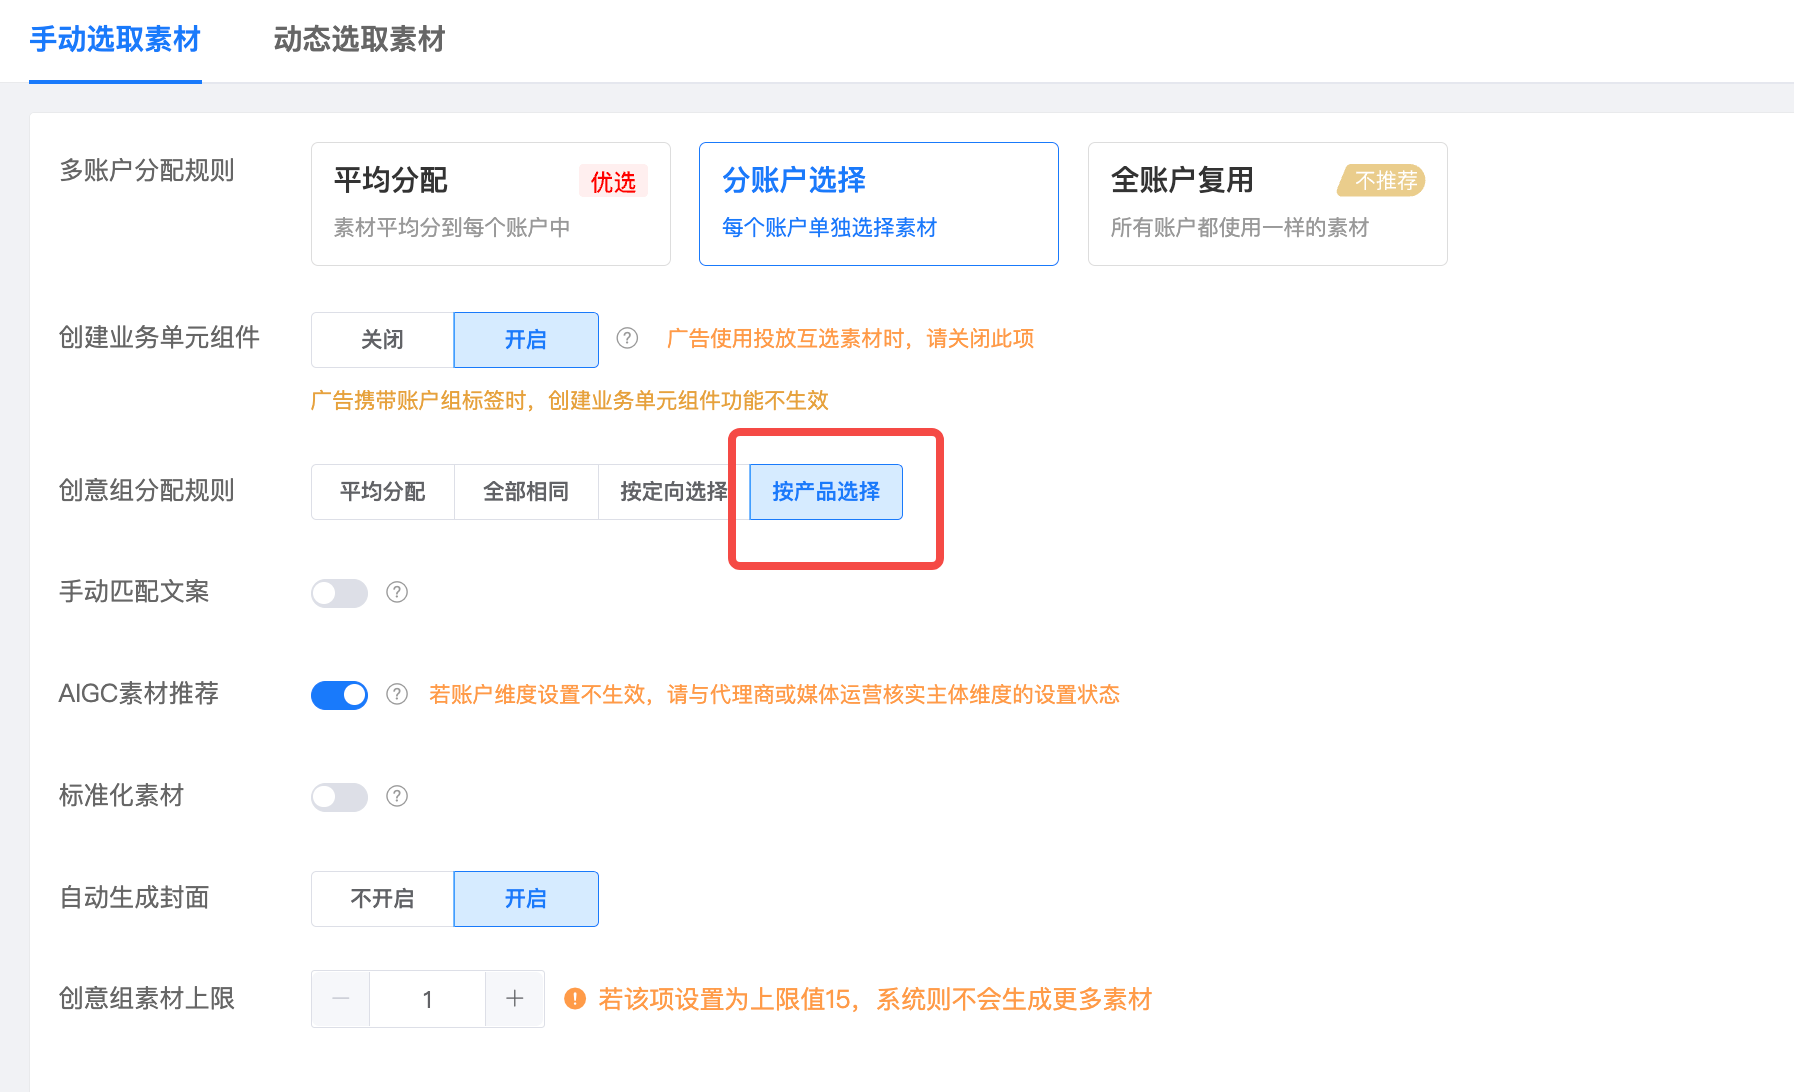Click text 广告使用投放互选素材时，请关闭此项
Viewport: 1794px width, 1092px height.
(850, 339)
